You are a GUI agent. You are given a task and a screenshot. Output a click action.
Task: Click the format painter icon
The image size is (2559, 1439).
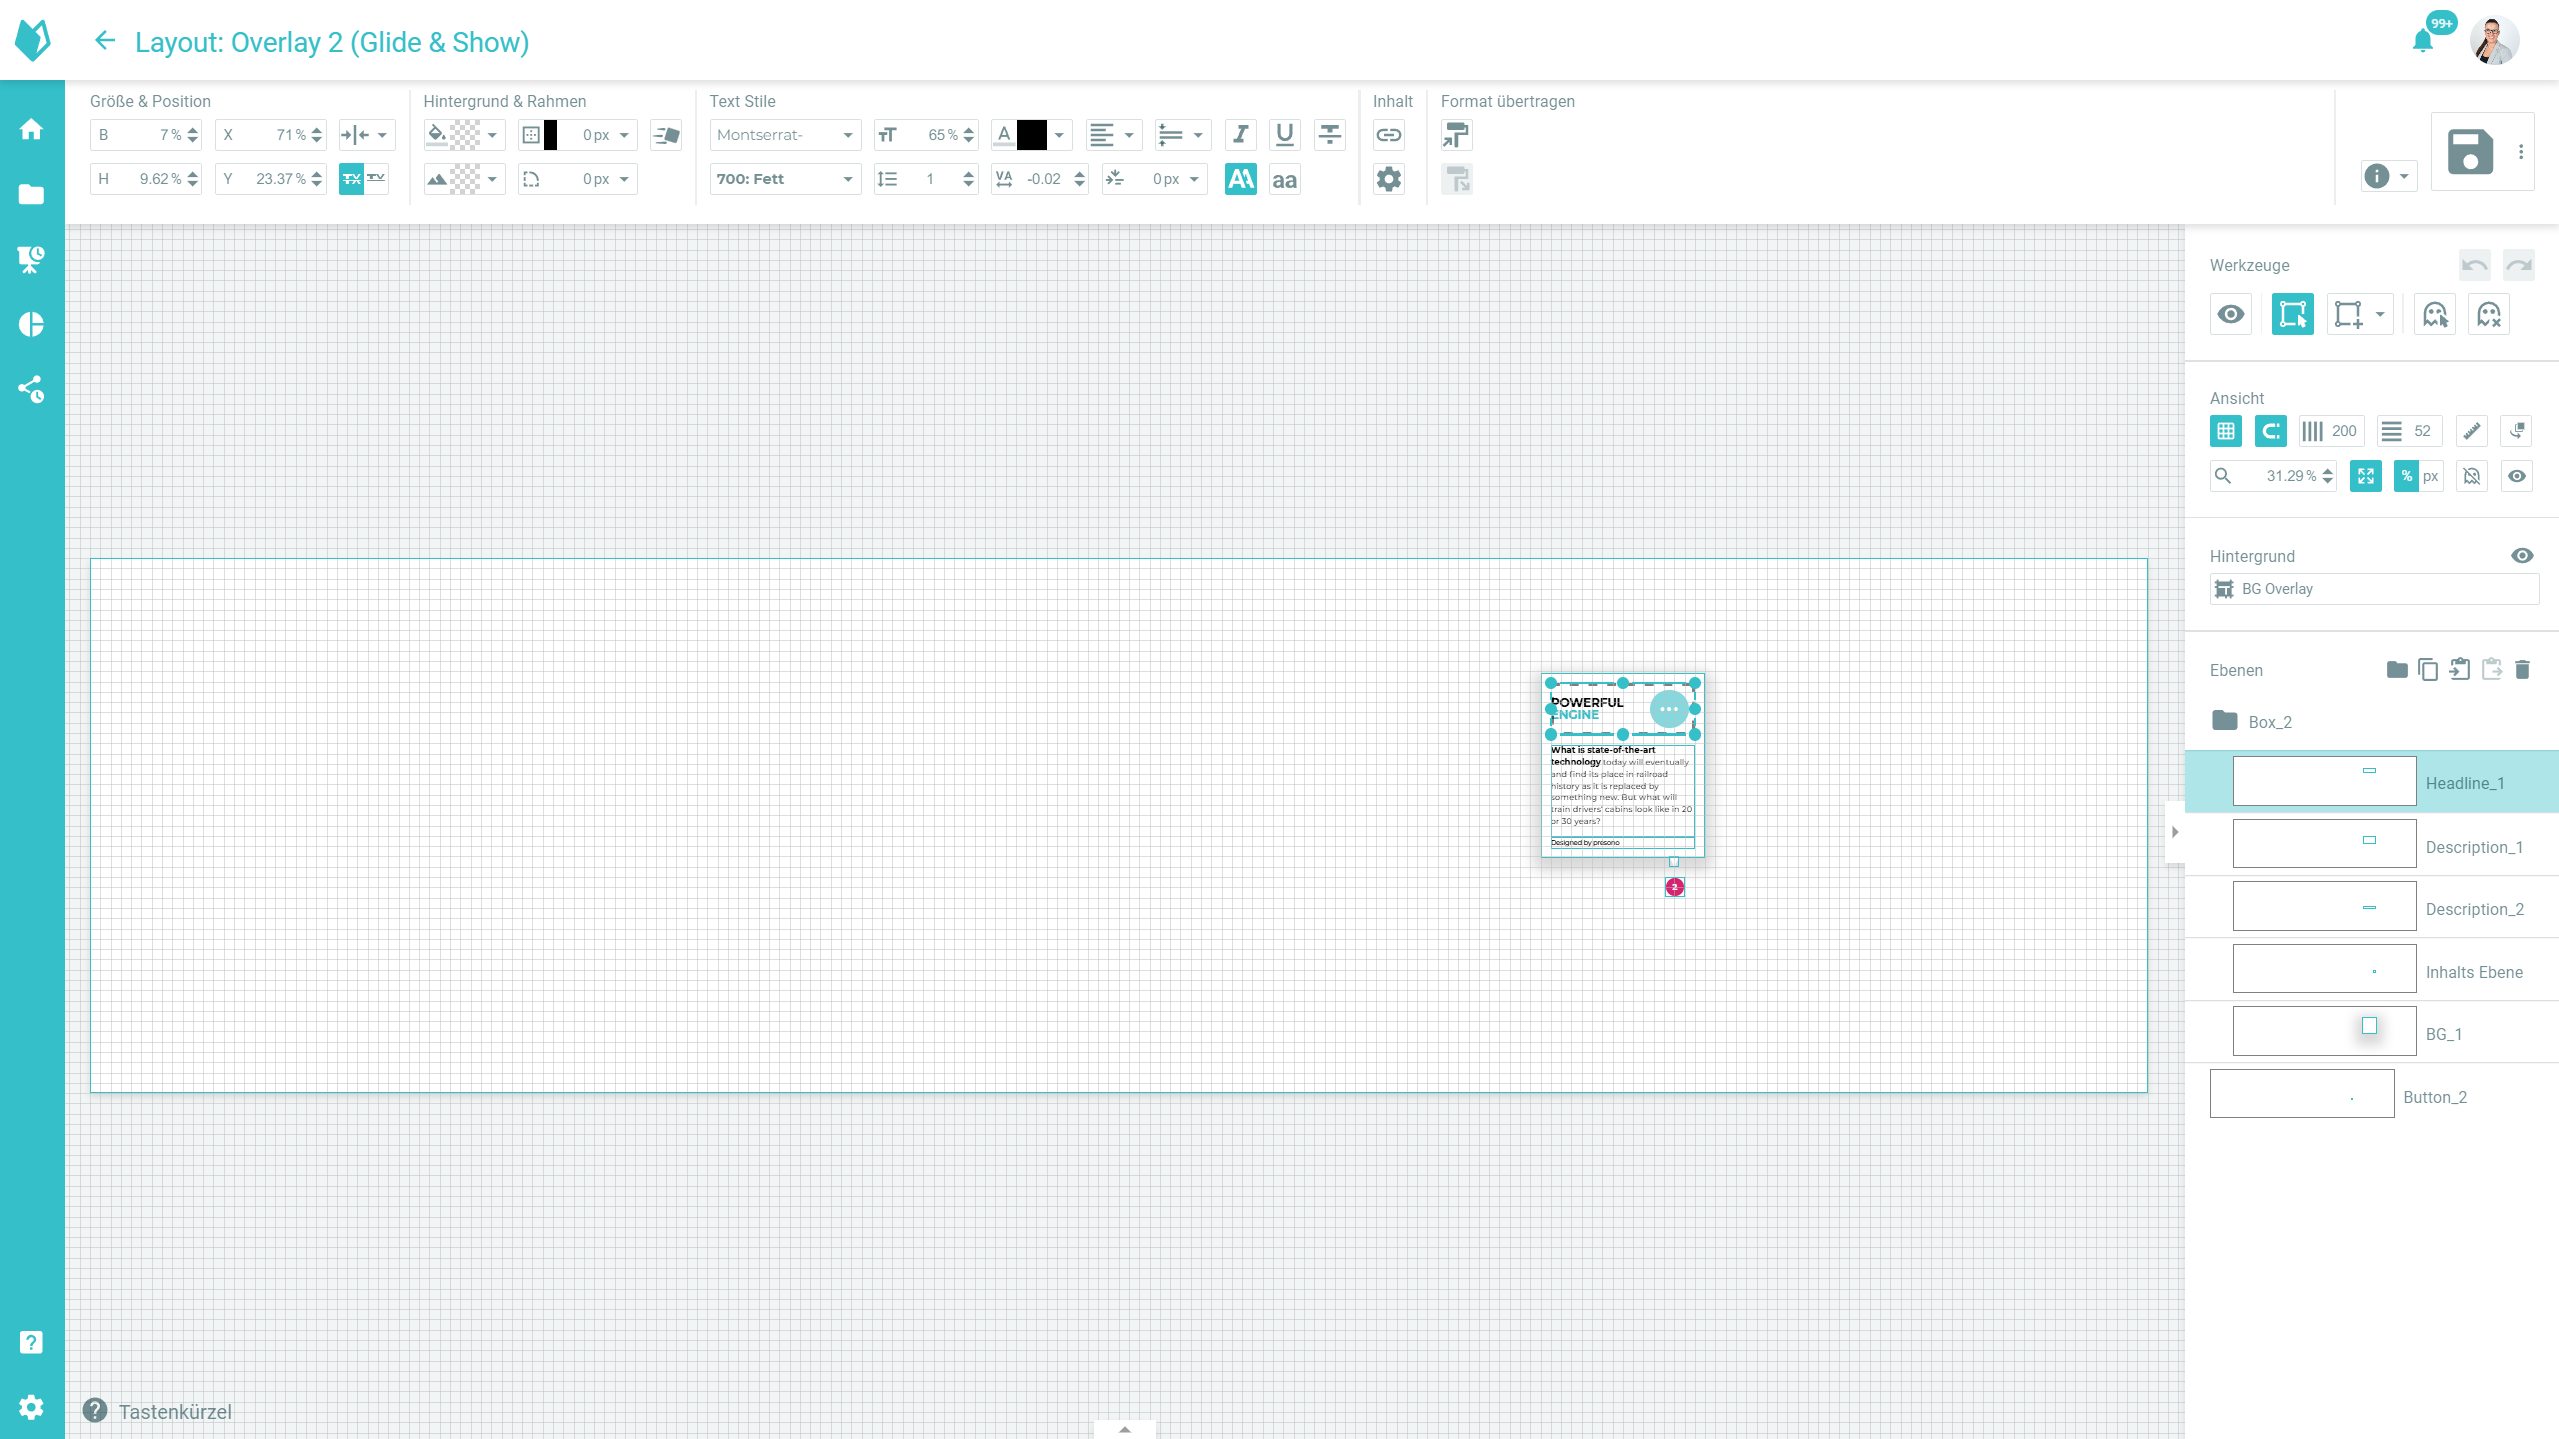coord(1456,134)
